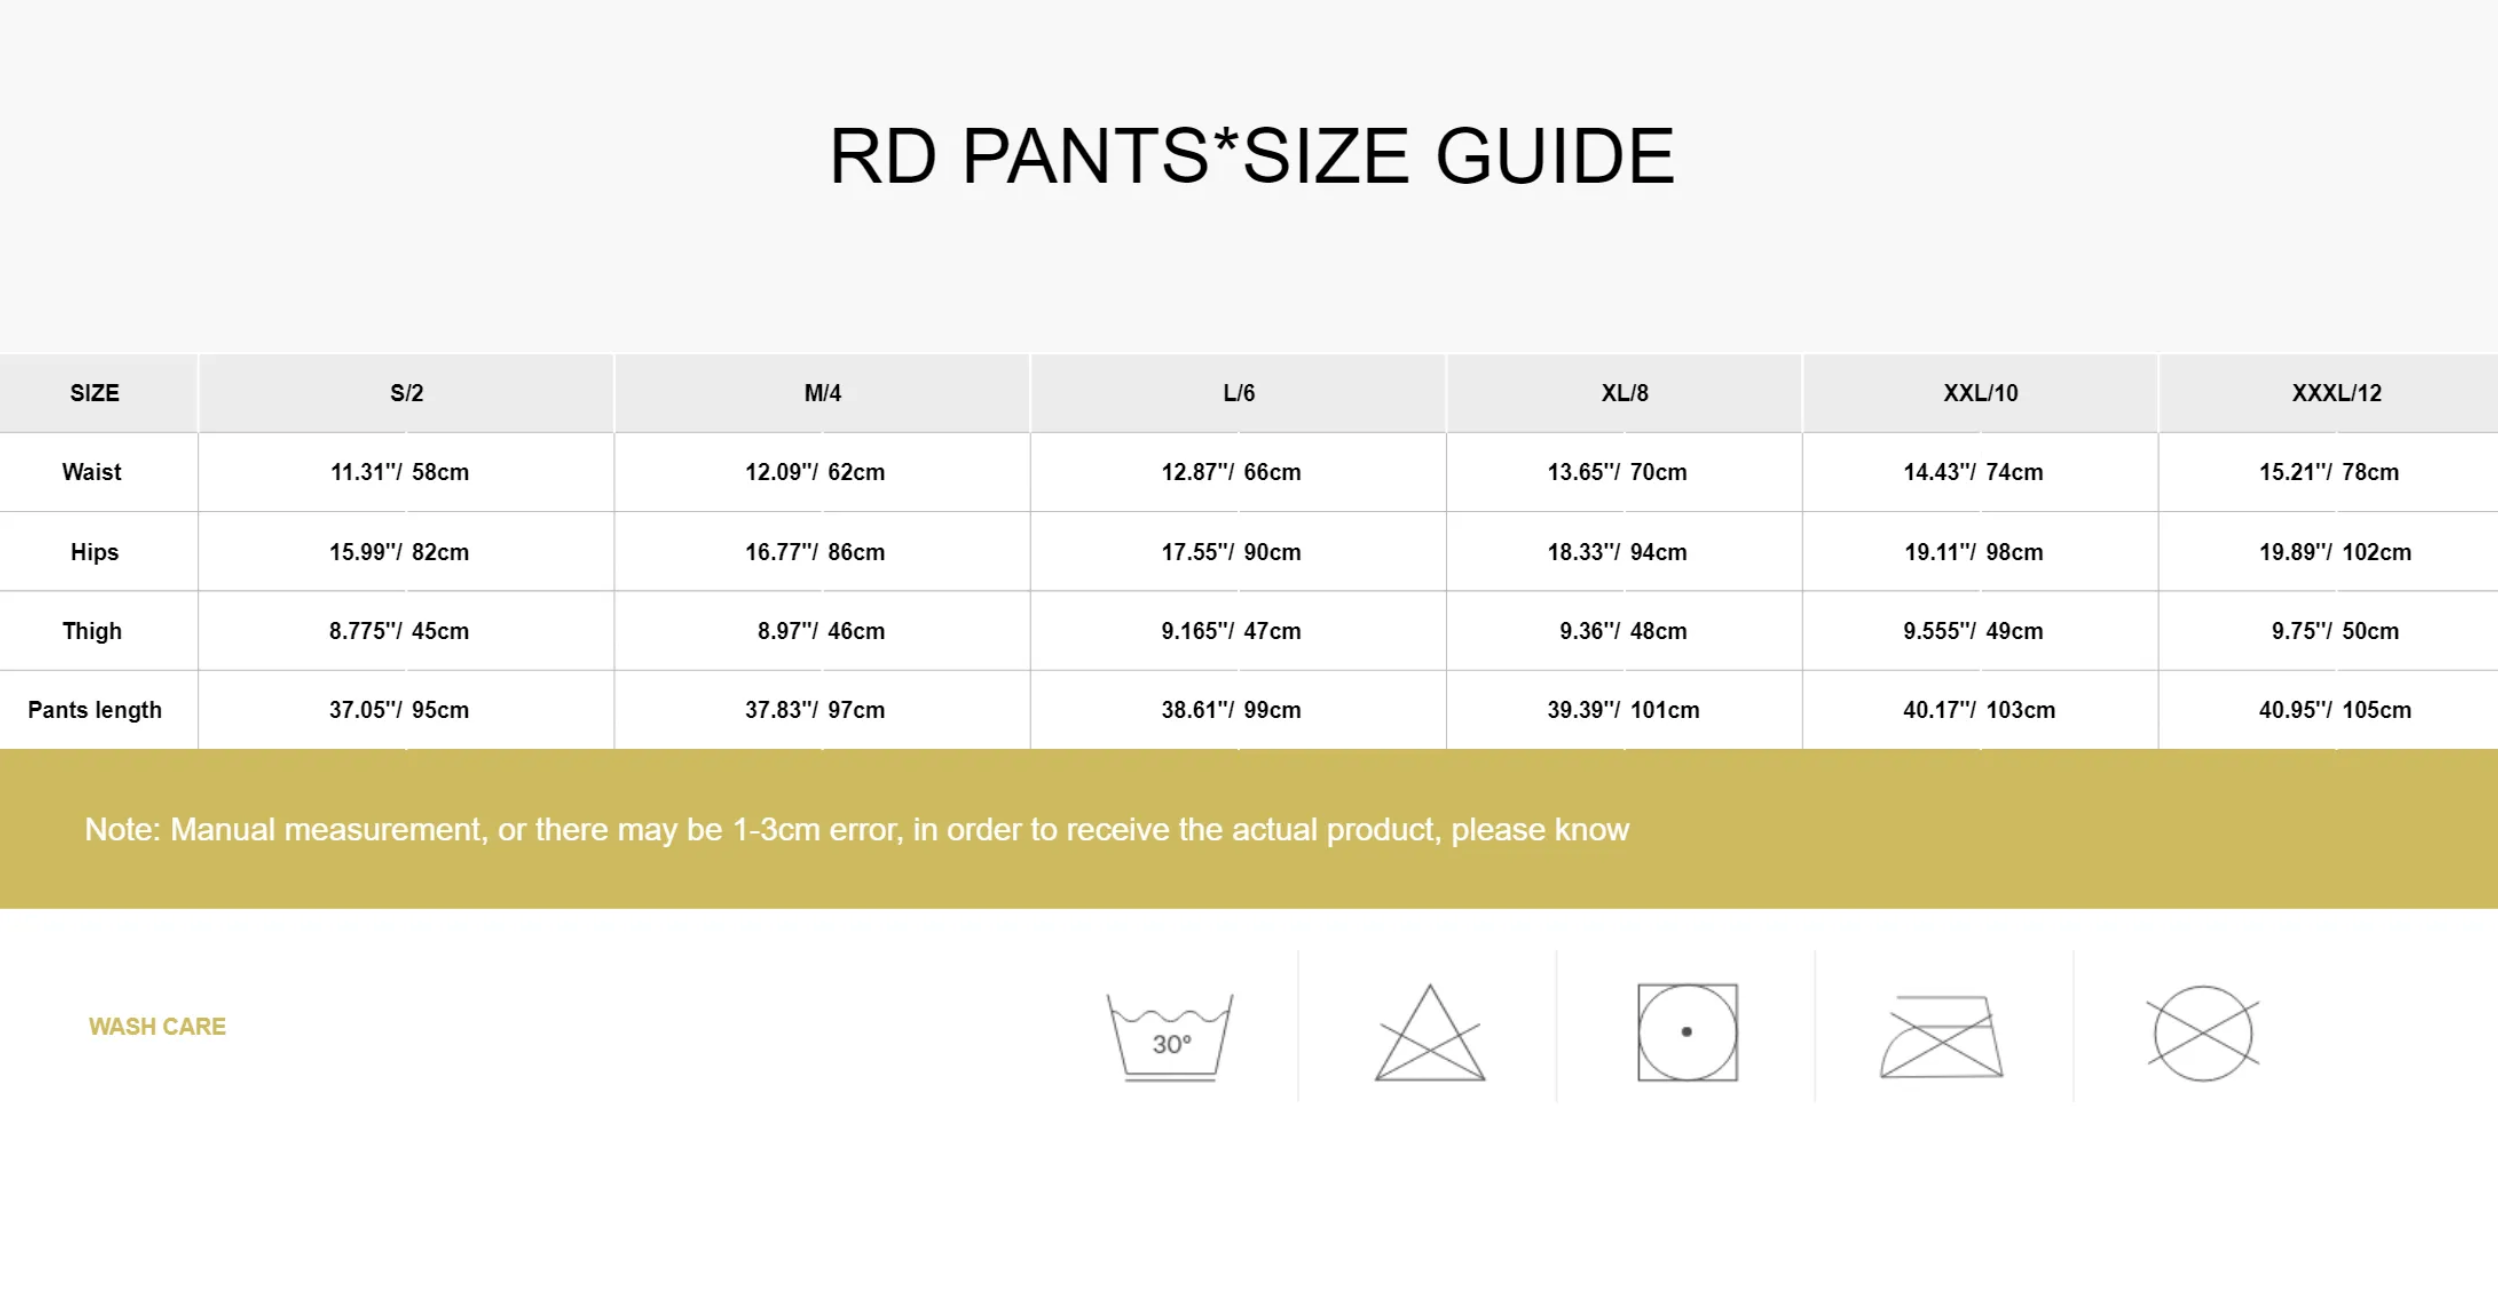Click the Thigh row label
Screen dimensions: 2498x1306
[x=92, y=631]
